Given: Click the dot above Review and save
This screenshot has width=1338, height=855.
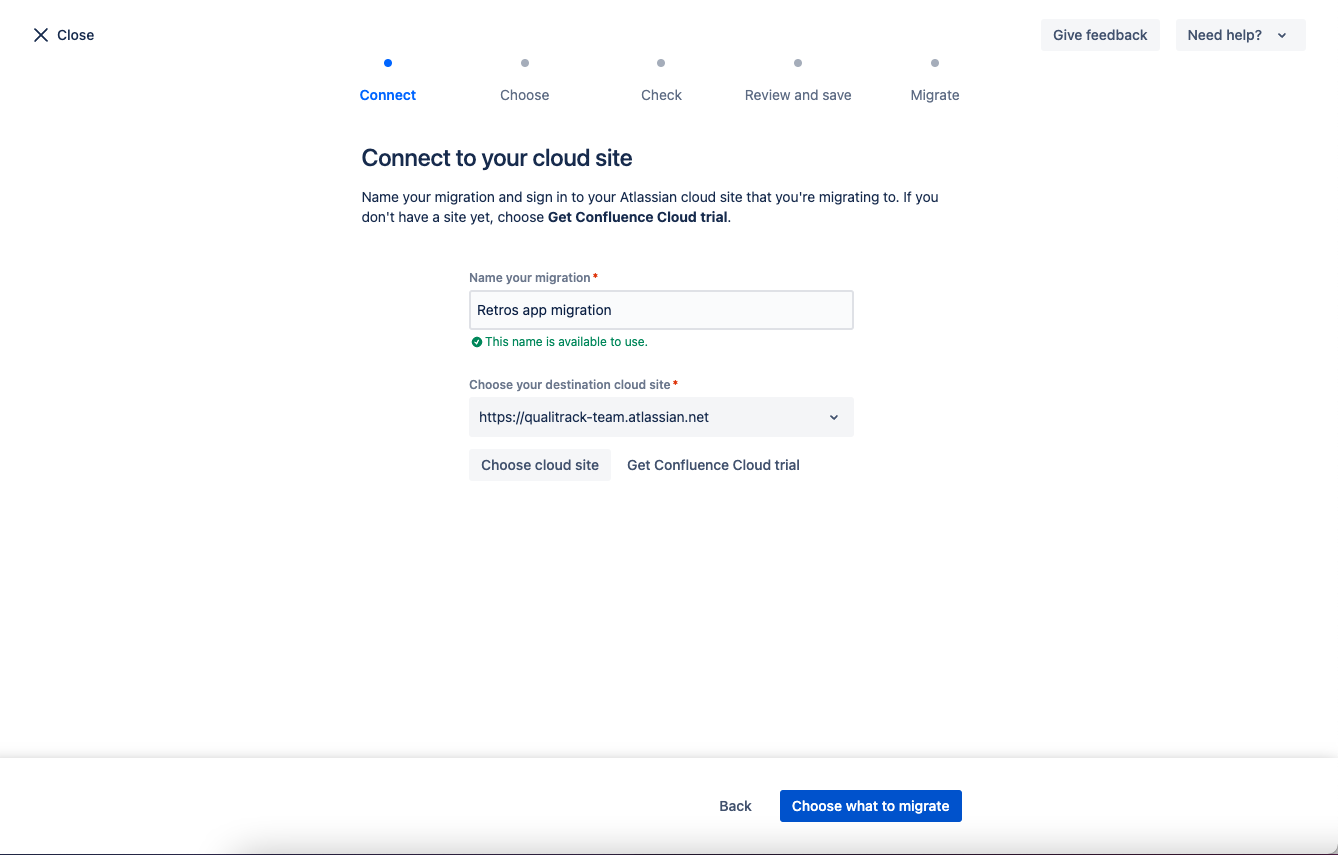Looking at the screenshot, I should click(x=798, y=63).
